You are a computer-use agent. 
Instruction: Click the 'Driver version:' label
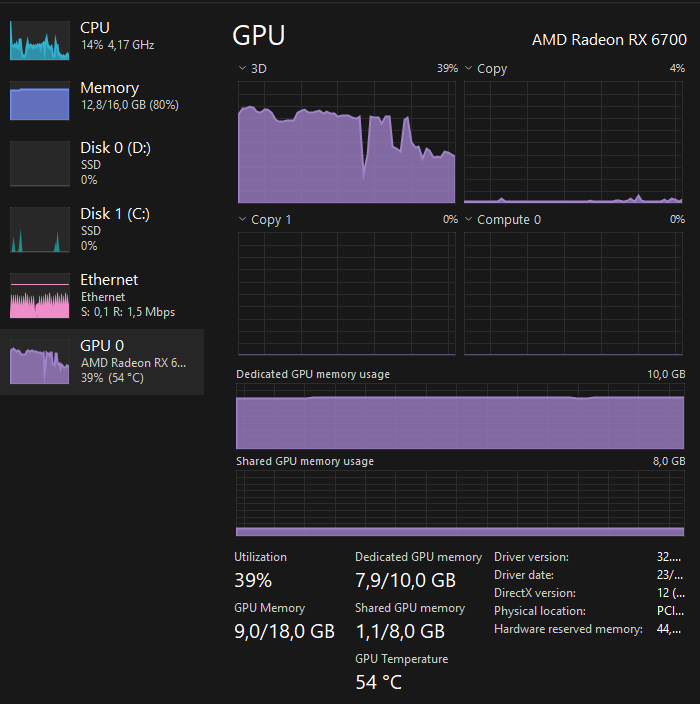click(531, 557)
